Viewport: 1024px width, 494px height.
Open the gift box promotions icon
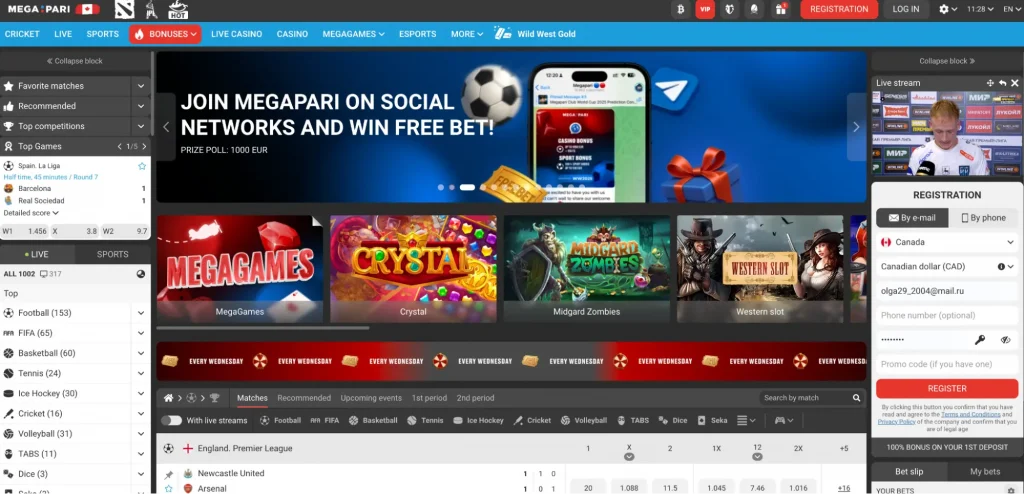coord(781,9)
